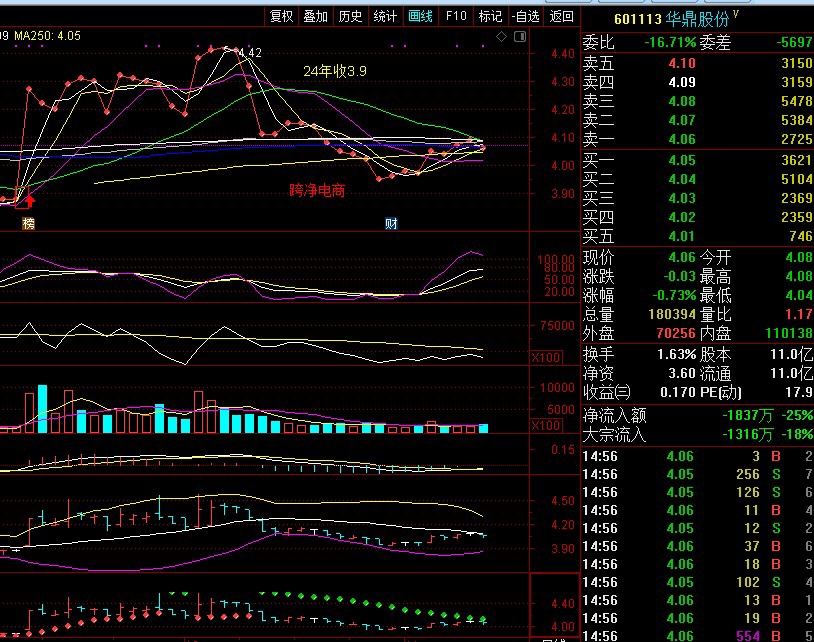The height and width of the screenshot is (642, 814).
Task: Select 买三 bid row at 4.03
Action: click(x=697, y=198)
